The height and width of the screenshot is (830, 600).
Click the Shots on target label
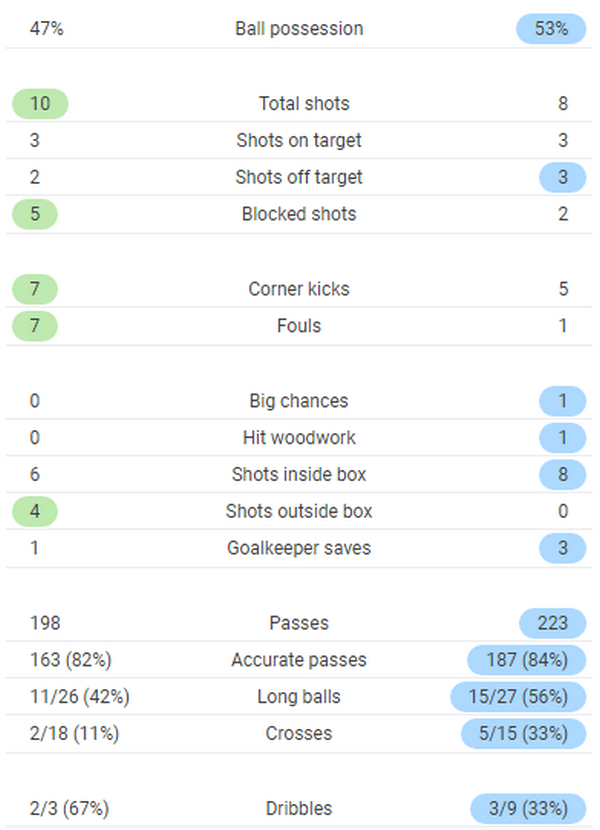tap(299, 141)
